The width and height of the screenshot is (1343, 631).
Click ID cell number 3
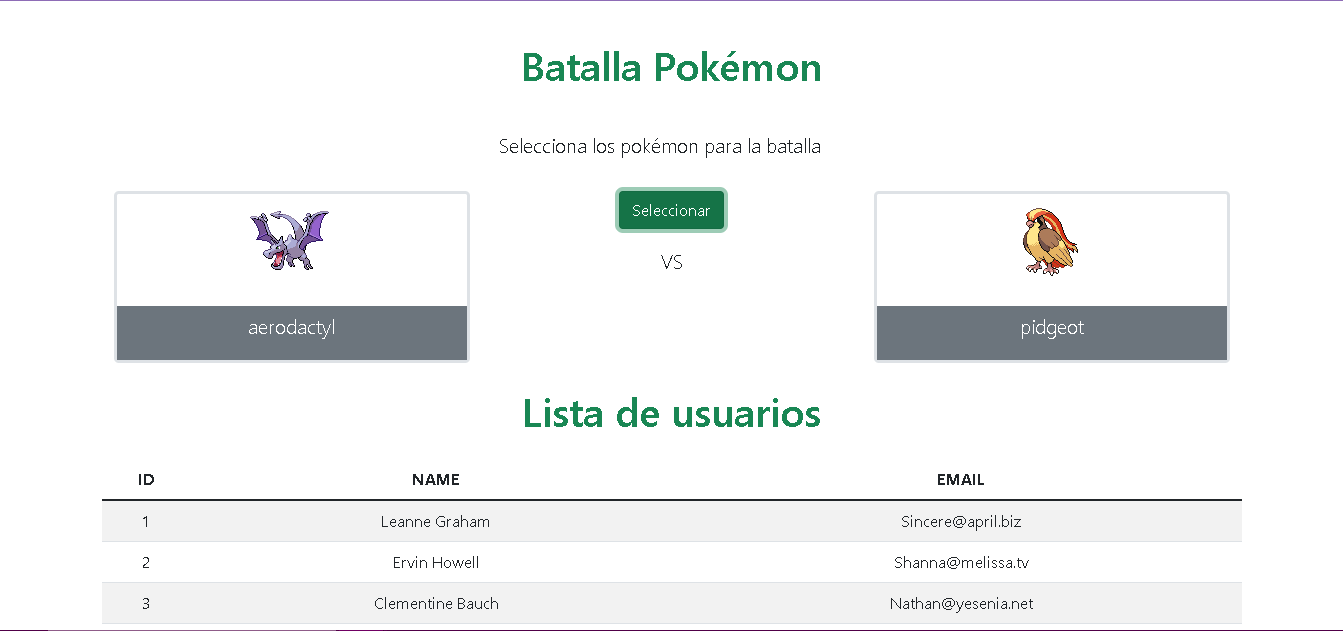coord(146,603)
